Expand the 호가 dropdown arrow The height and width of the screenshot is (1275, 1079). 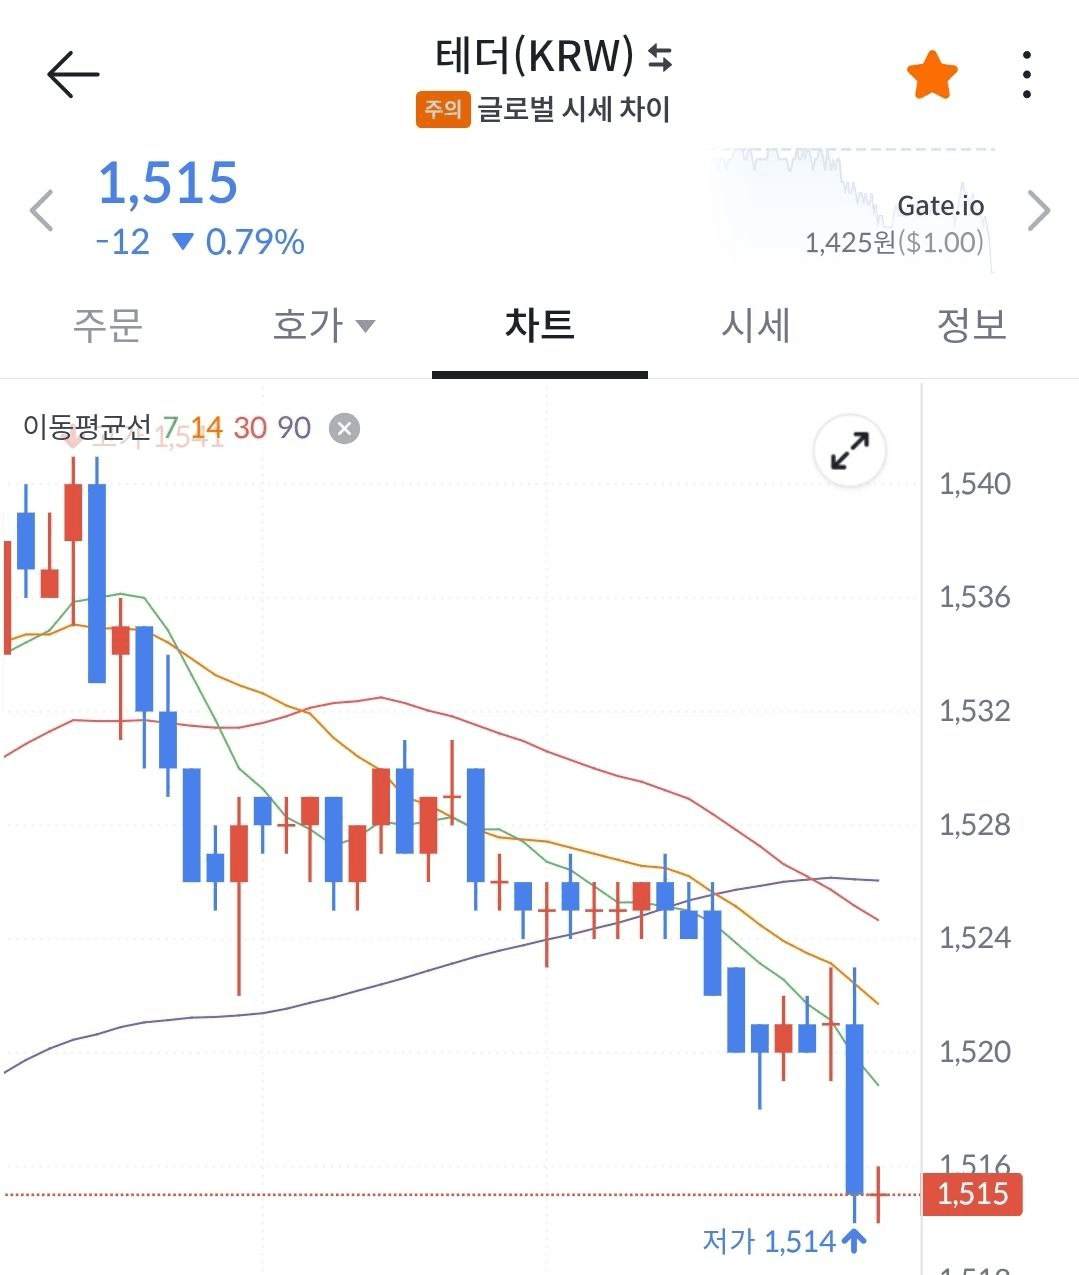[x=366, y=326]
